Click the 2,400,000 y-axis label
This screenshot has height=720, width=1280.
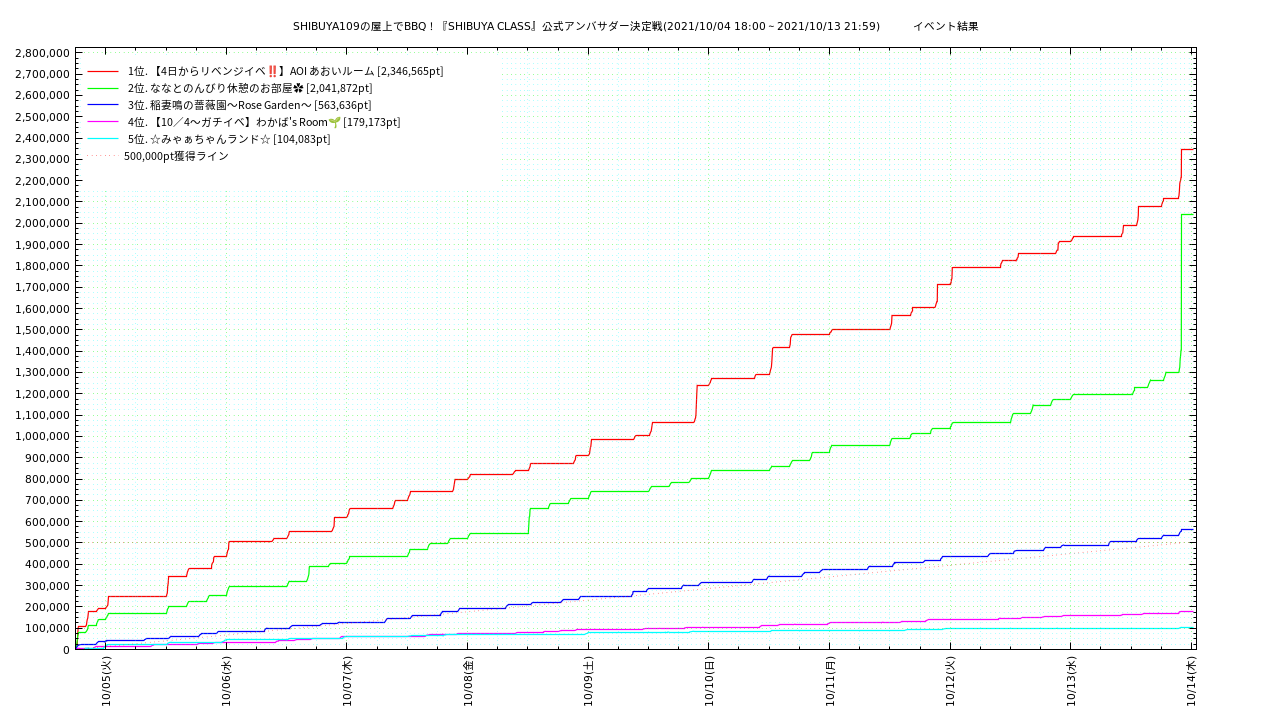(x=43, y=138)
